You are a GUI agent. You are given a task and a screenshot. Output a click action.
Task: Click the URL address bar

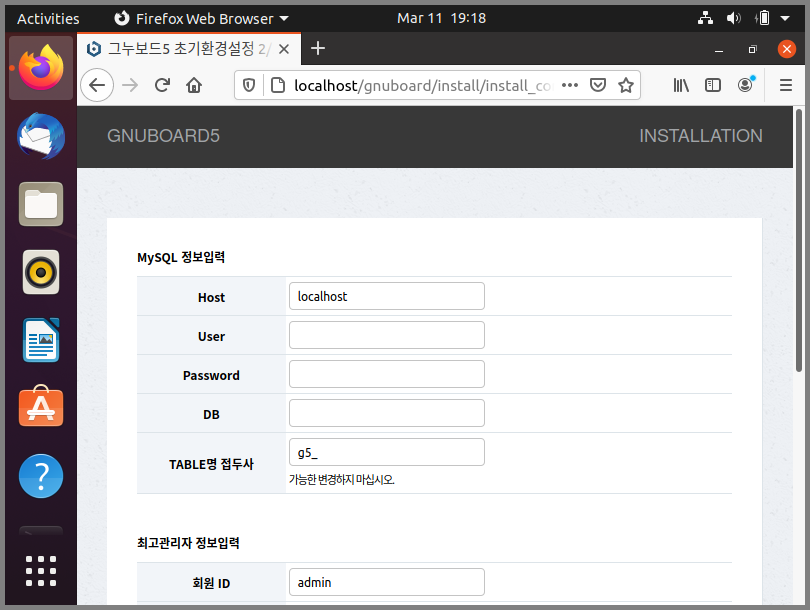423,85
